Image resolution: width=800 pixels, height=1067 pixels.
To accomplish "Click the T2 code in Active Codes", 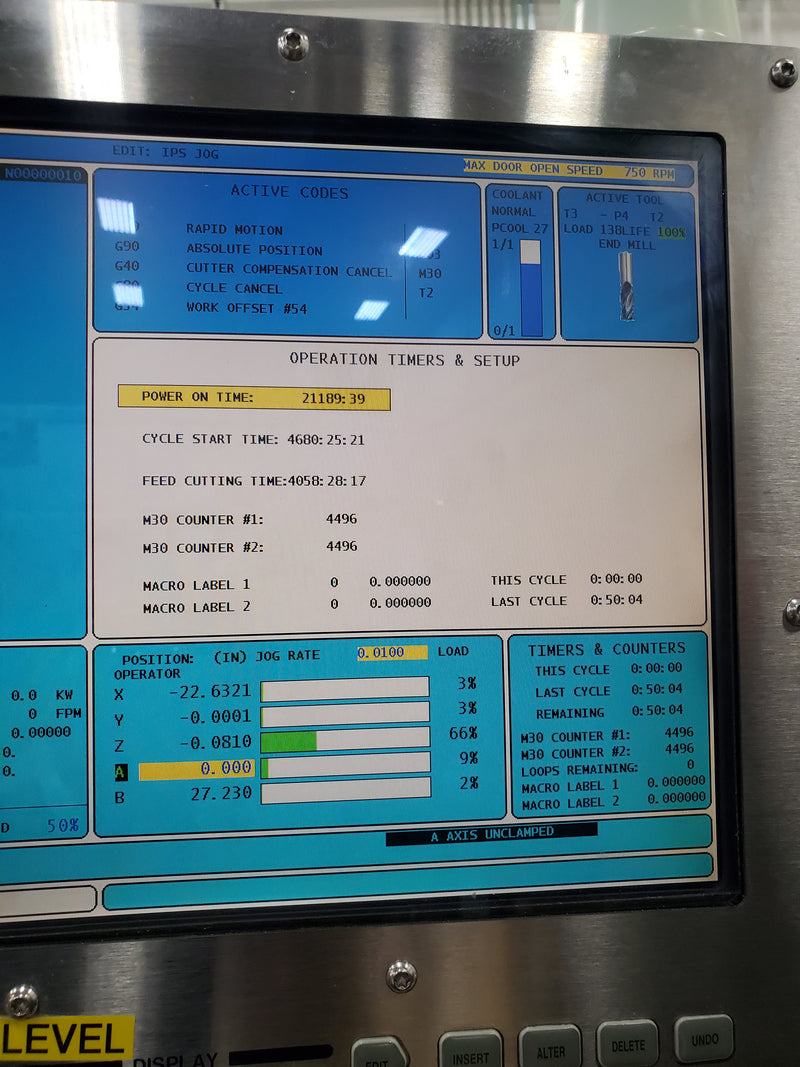I will [426, 293].
